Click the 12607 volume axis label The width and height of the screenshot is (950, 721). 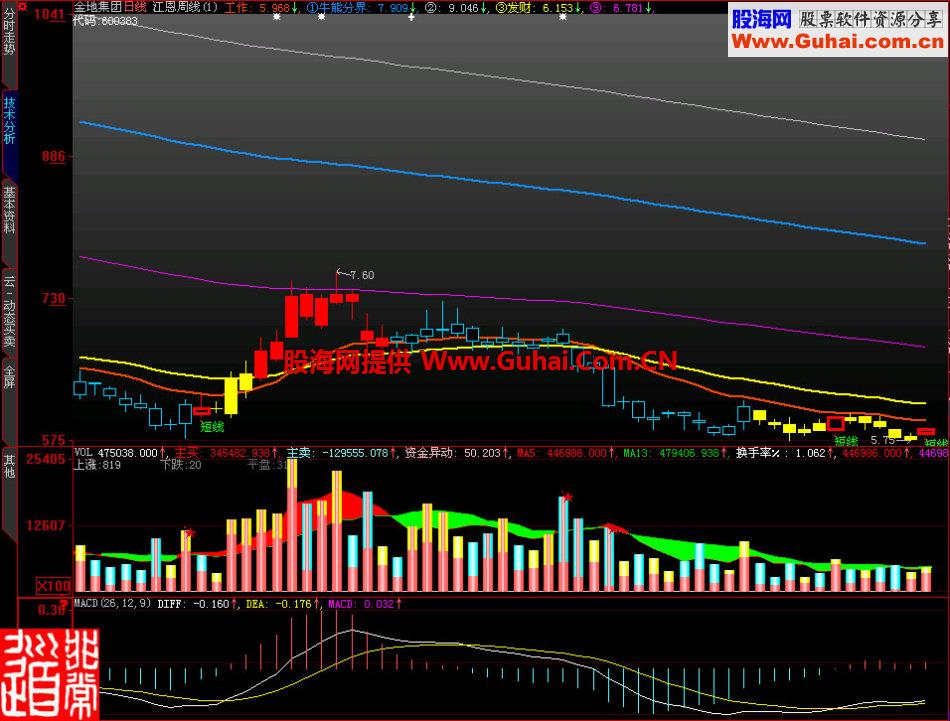point(45,525)
